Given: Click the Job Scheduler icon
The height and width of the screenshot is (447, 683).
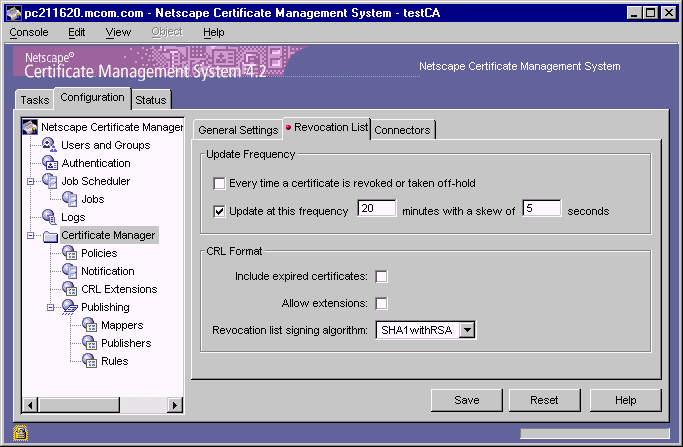Looking at the screenshot, I should pyautogui.click(x=50, y=181).
